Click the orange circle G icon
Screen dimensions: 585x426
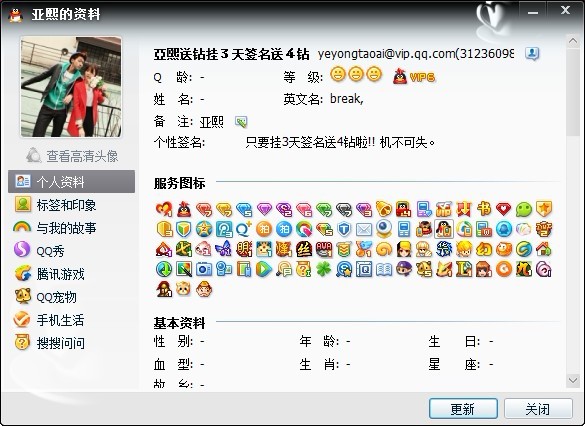[504, 269]
